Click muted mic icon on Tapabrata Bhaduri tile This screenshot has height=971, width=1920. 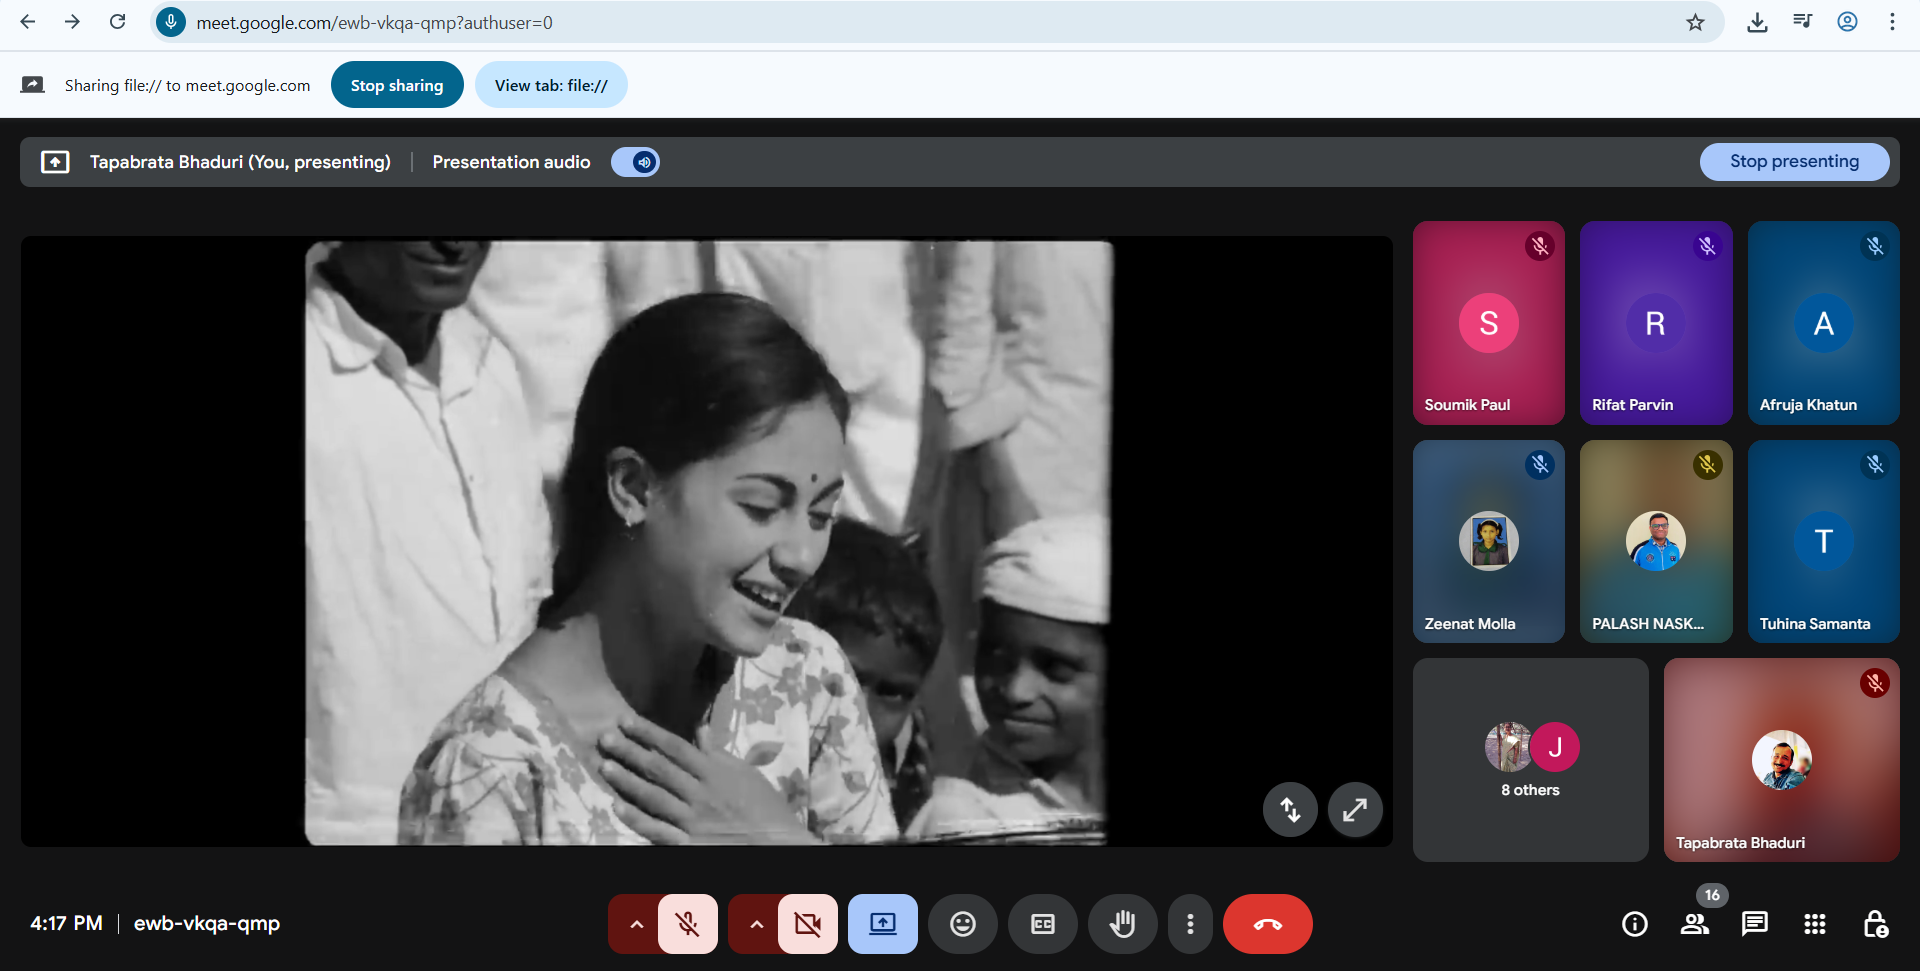pyautogui.click(x=1875, y=683)
